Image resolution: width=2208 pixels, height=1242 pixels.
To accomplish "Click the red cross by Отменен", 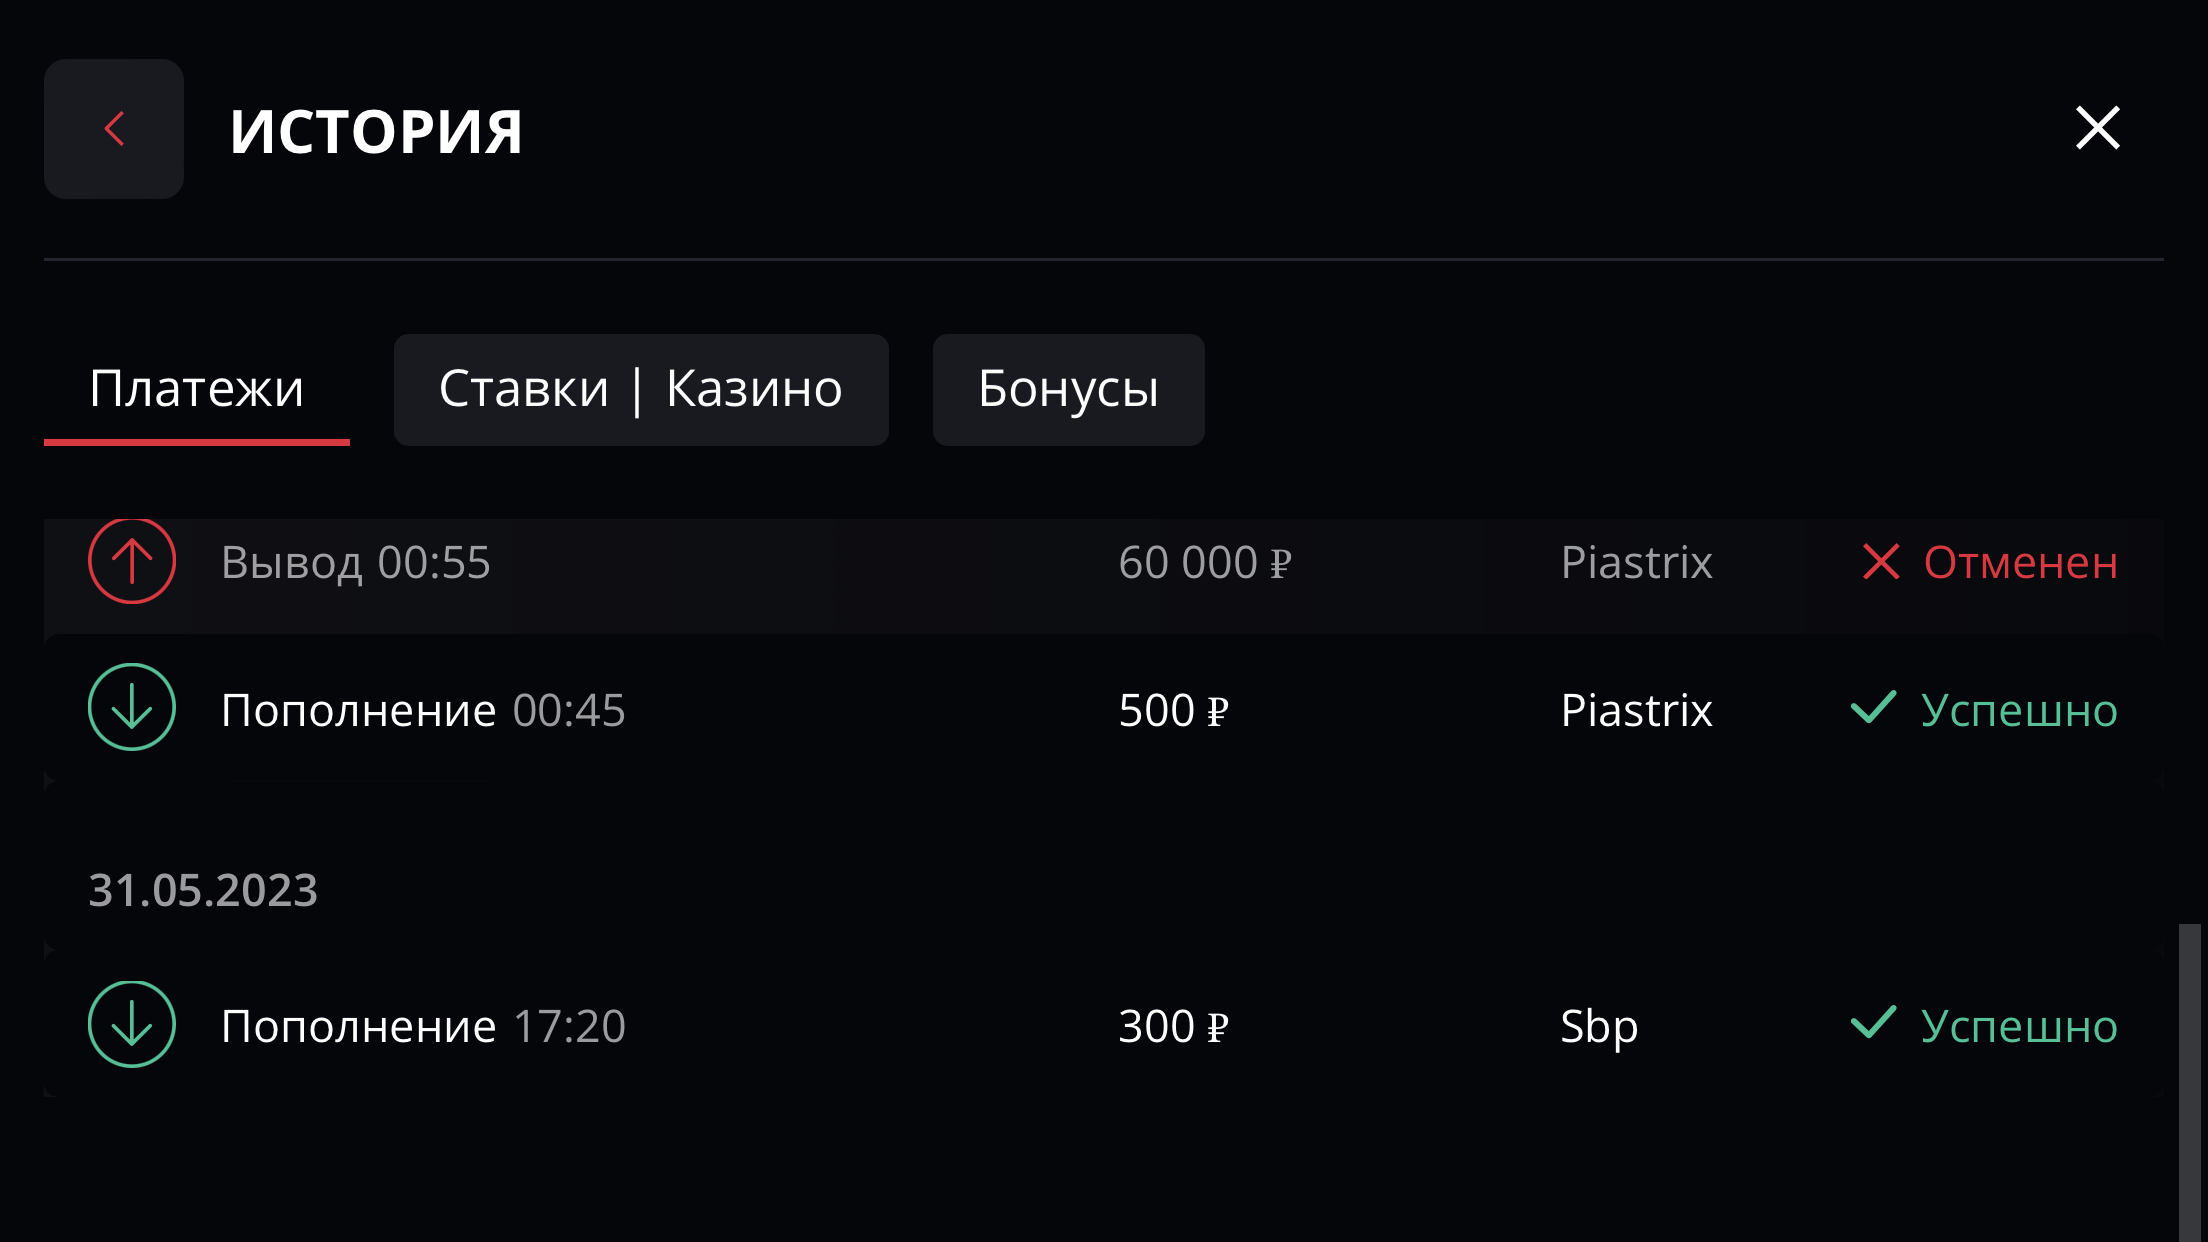I will (x=1881, y=562).
